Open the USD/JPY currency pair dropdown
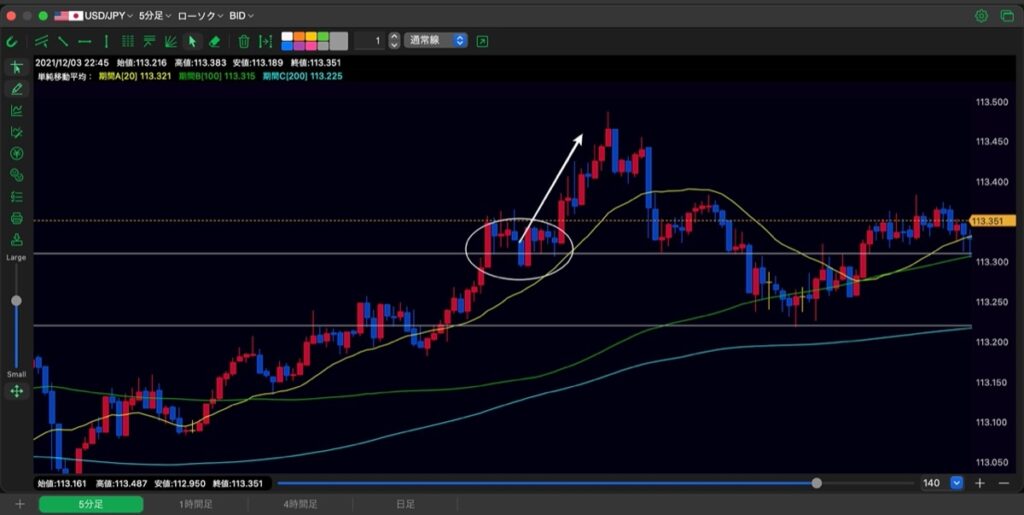Viewport: 1024px width, 515px height. [x=93, y=16]
